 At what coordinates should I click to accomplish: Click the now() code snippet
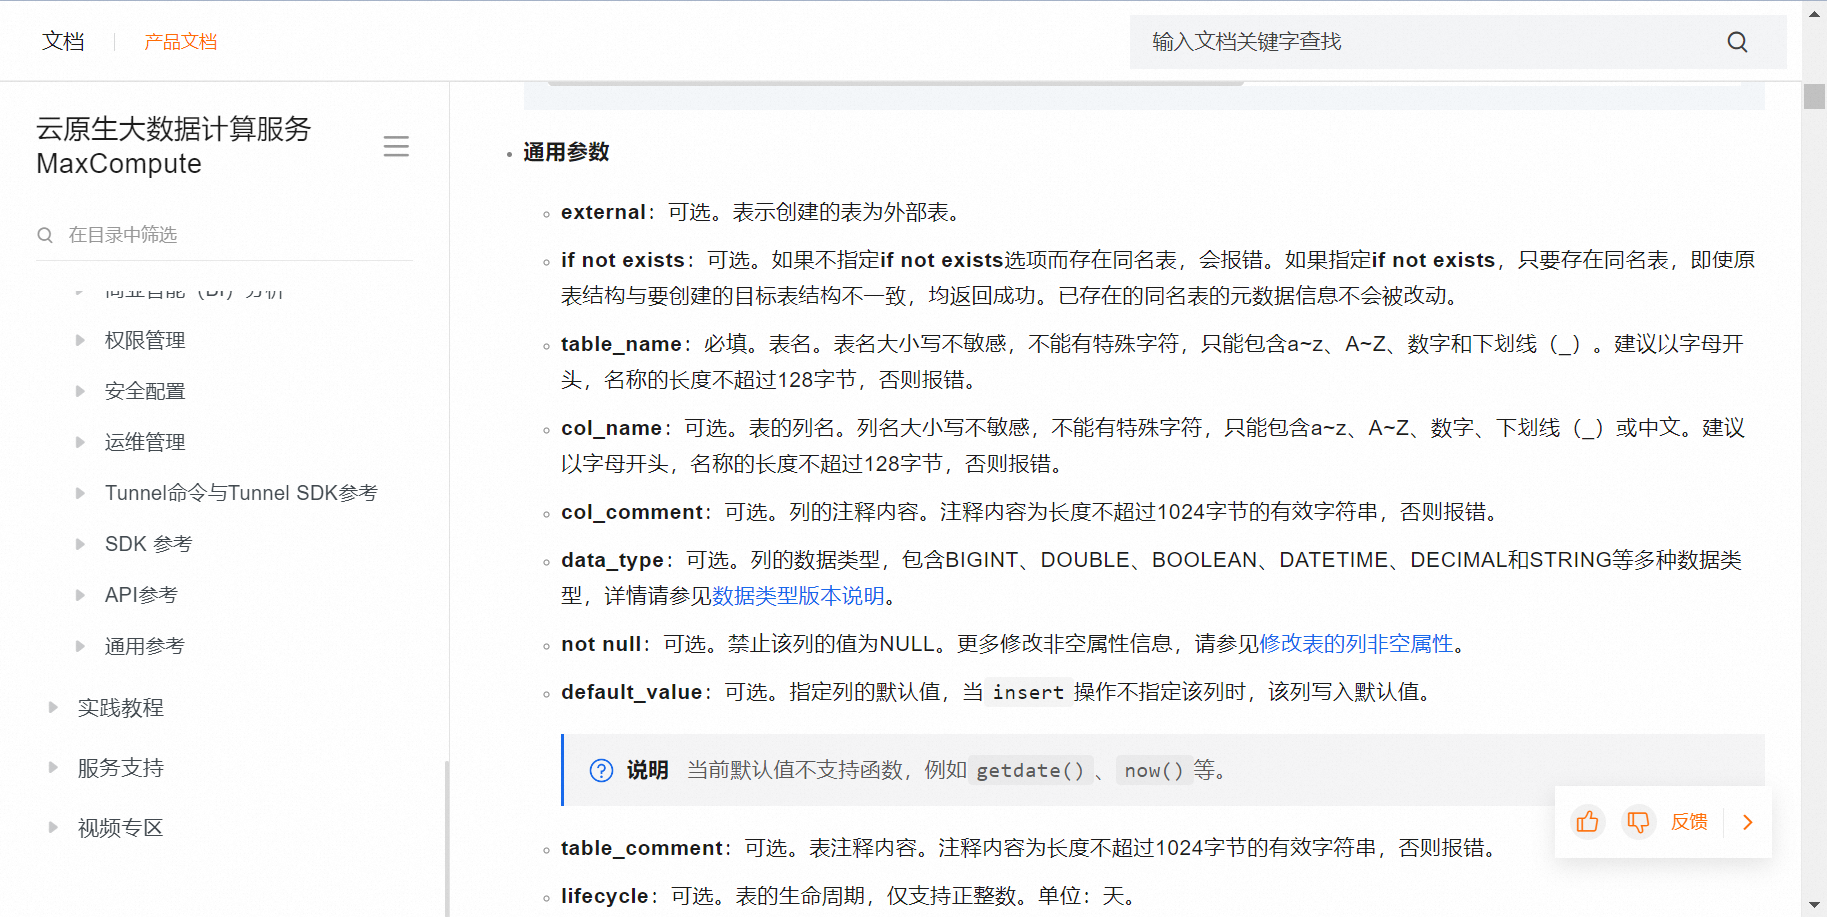pyautogui.click(x=1154, y=770)
